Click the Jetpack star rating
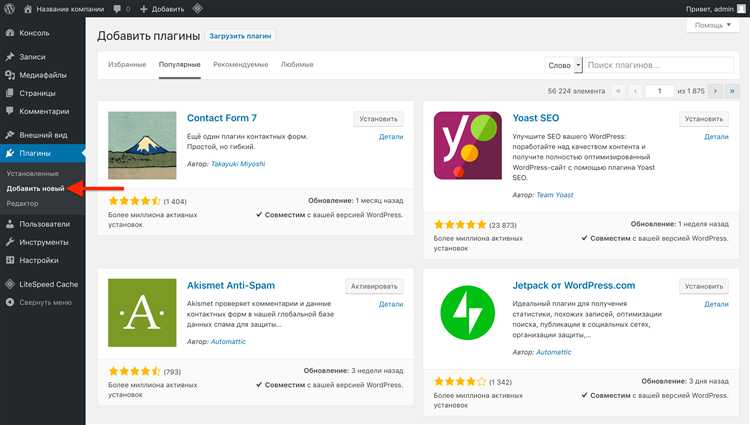 pyautogui.click(x=460, y=382)
